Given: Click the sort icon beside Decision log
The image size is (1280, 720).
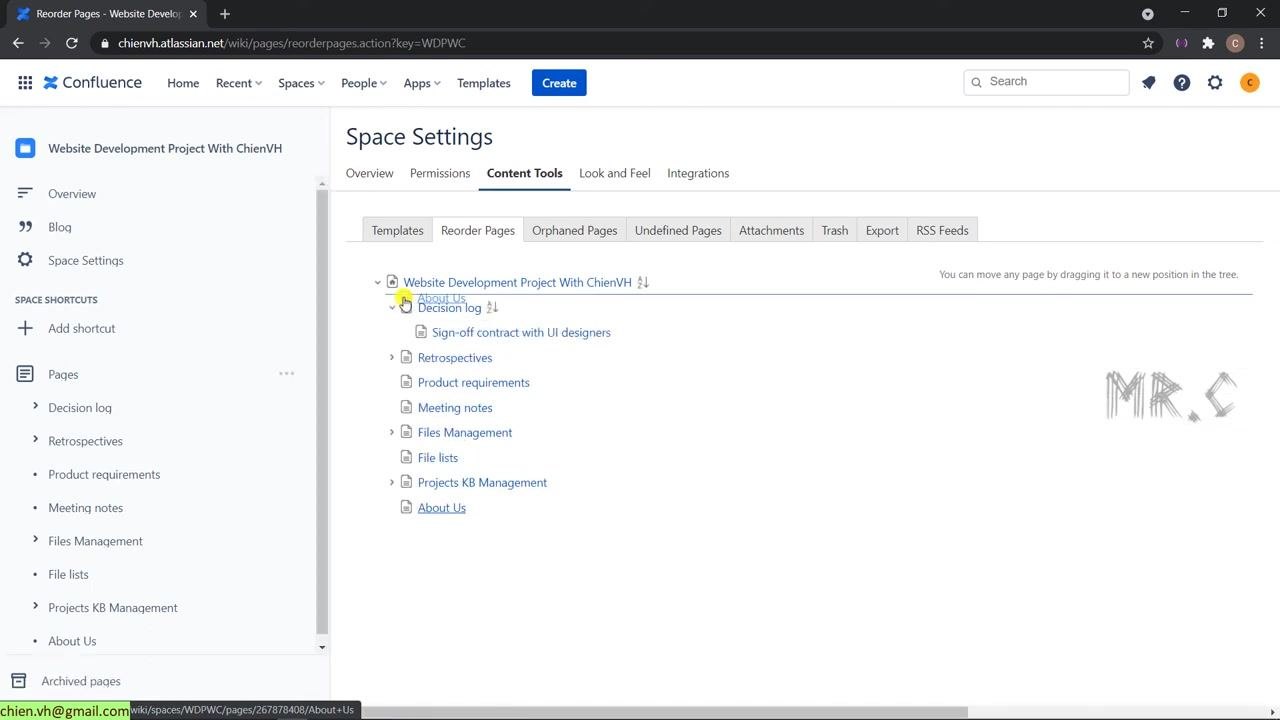Looking at the screenshot, I should (492, 308).
